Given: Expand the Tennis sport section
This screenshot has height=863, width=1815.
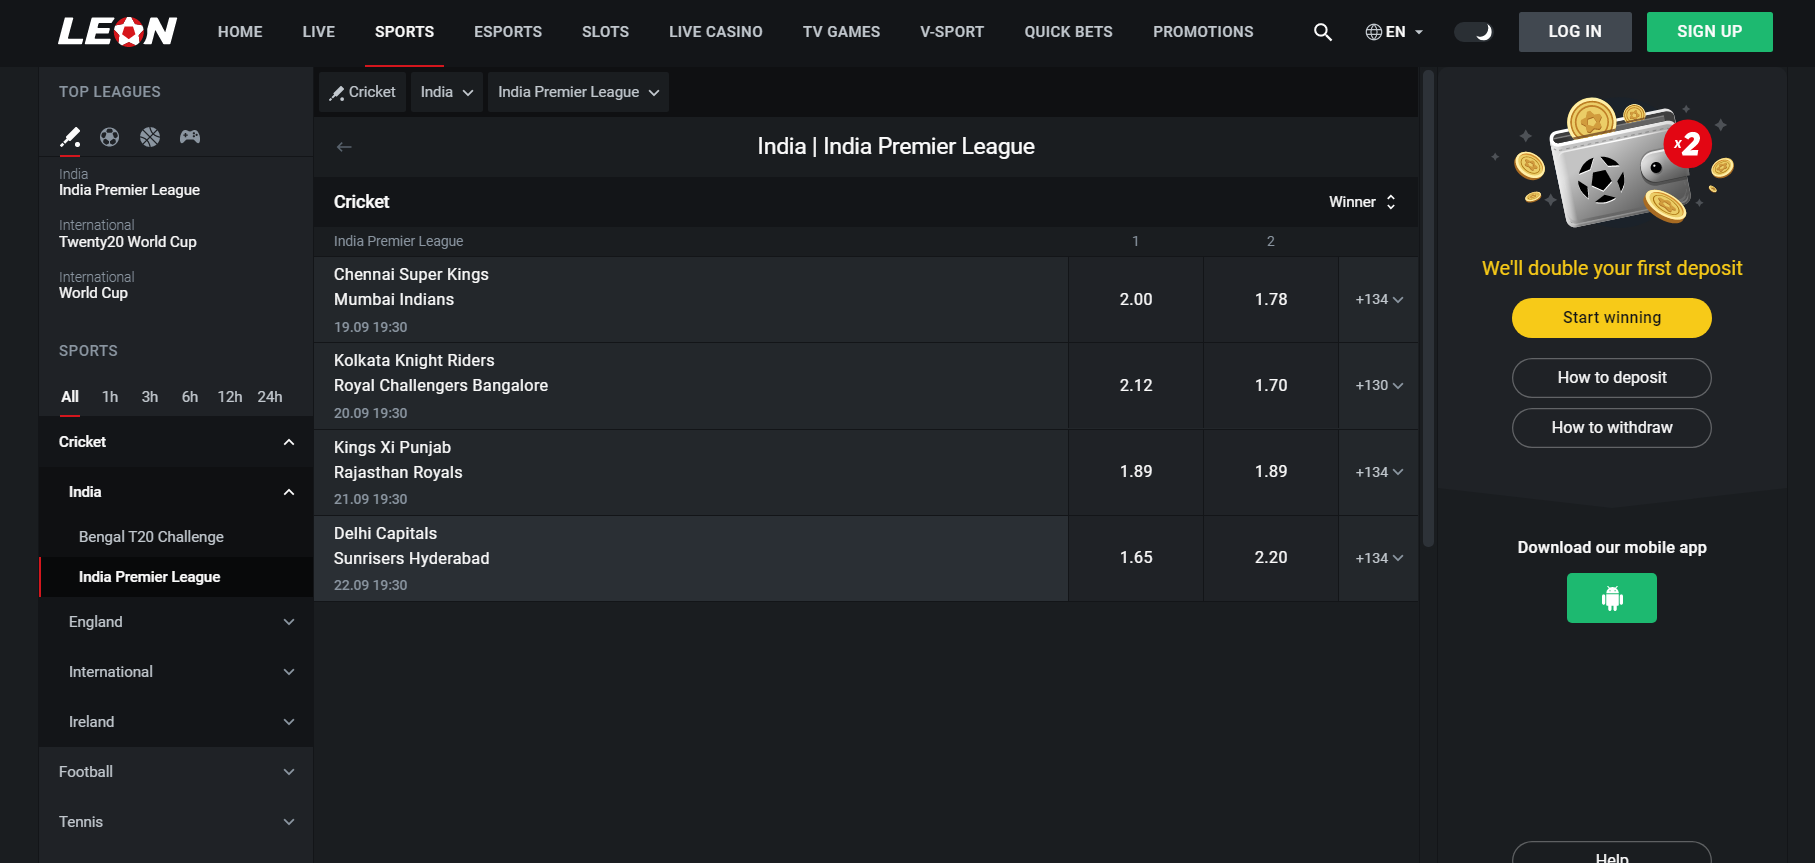Looking at the screenshot, I should (176, 822).
